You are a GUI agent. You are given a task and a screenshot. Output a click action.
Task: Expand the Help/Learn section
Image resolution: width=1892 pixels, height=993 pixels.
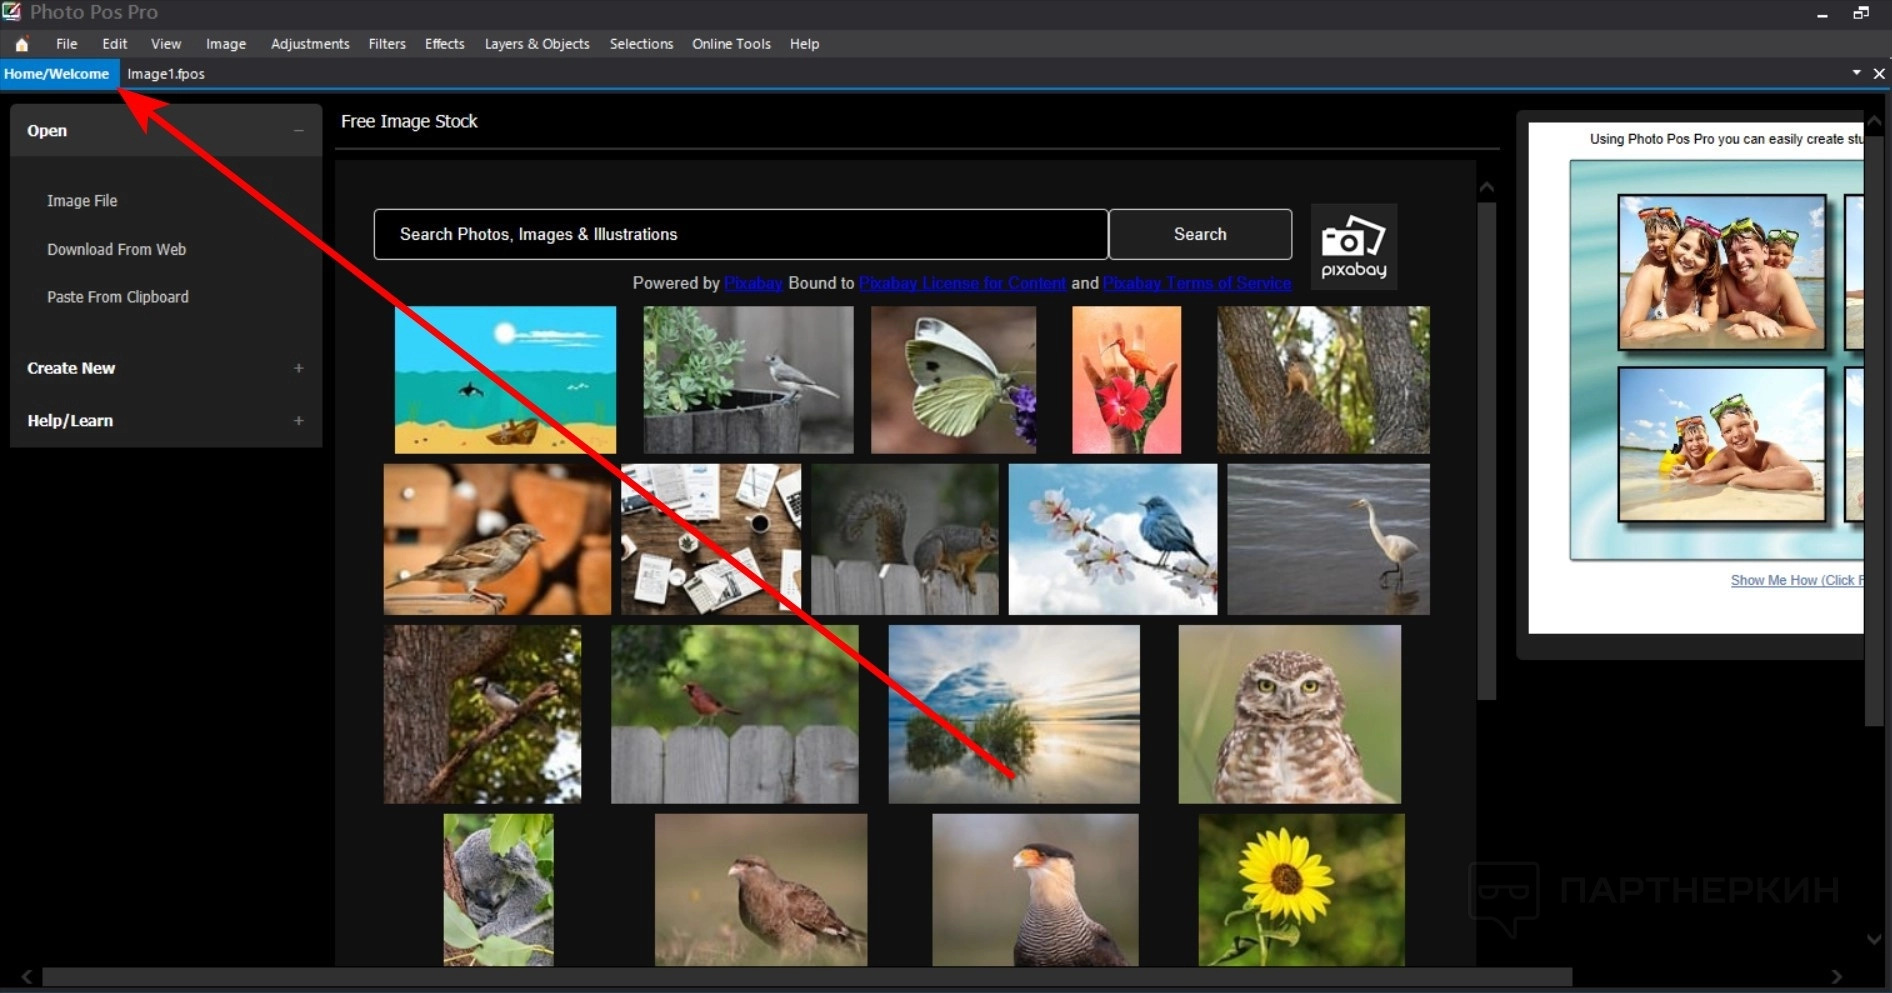298,421
